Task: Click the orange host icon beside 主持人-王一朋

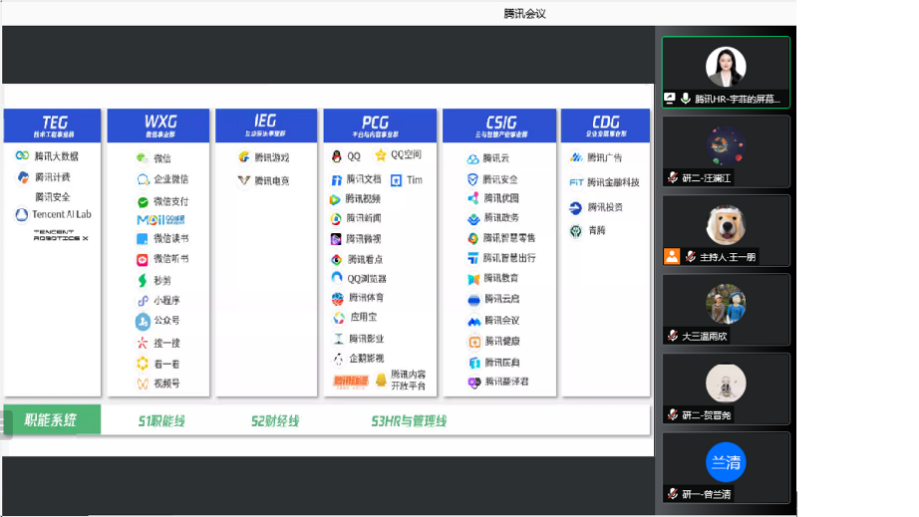Action: tap(673, 256)
